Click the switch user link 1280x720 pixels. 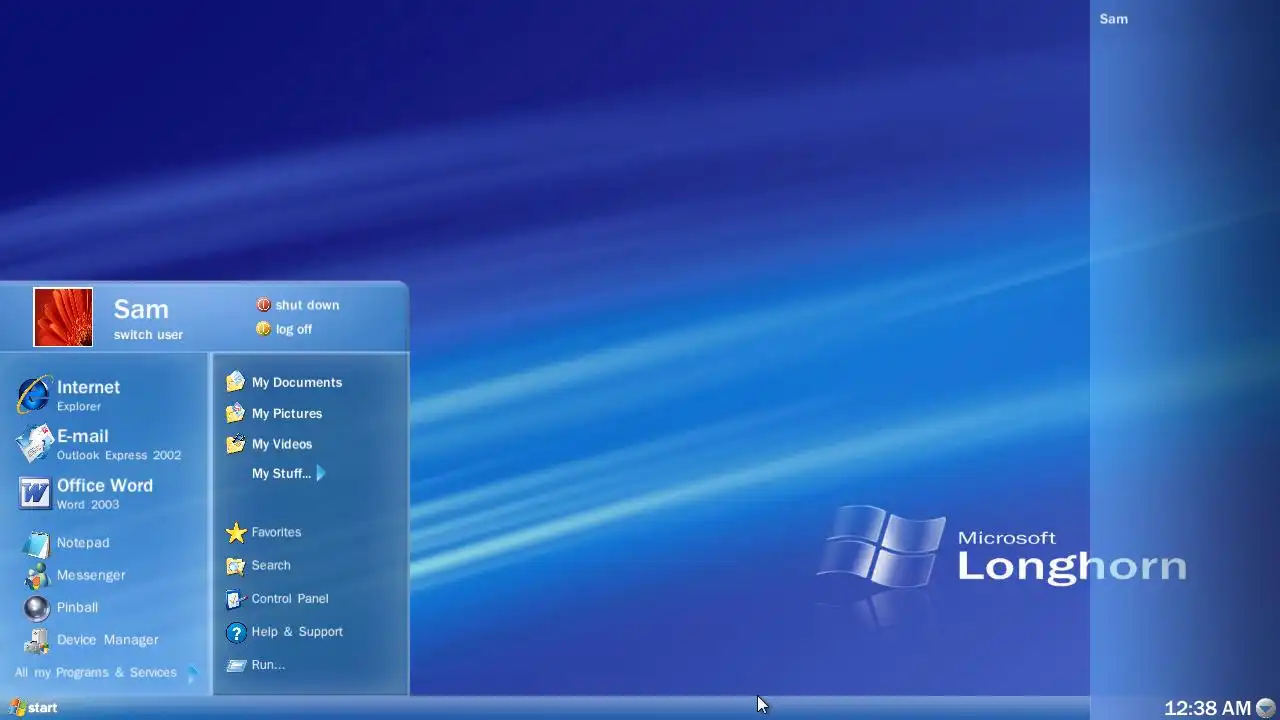[148, 335]
